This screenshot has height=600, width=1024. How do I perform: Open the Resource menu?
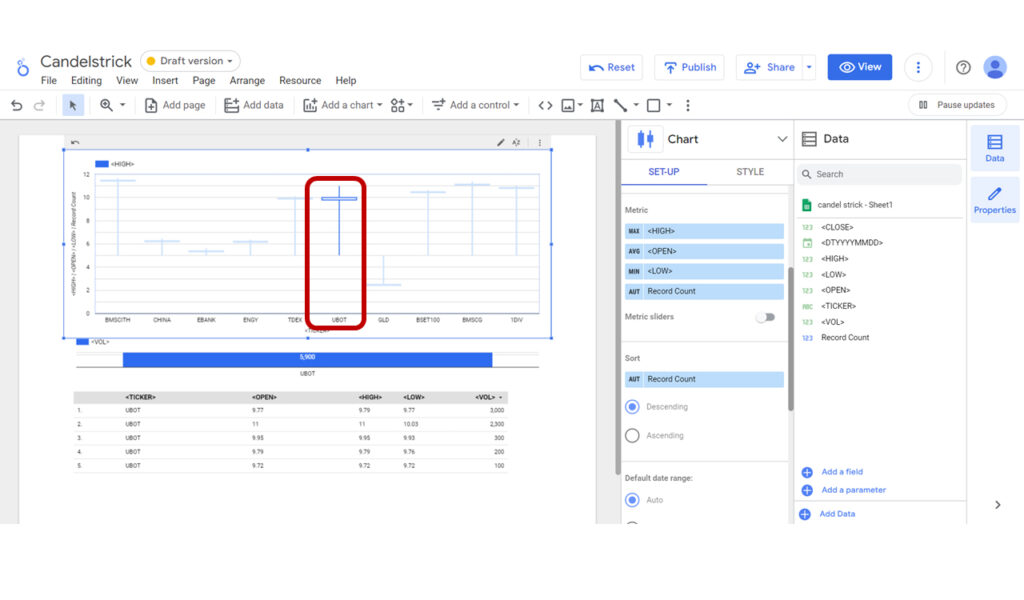click(x=300, y=80)
